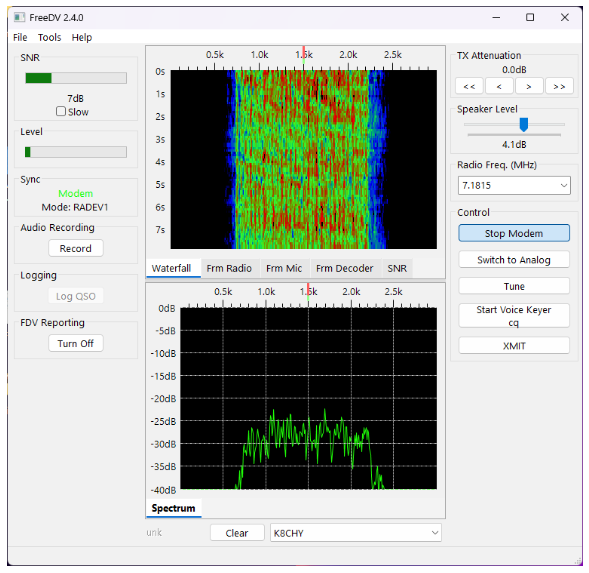Increase attenuation with the > button

[529, 86]
